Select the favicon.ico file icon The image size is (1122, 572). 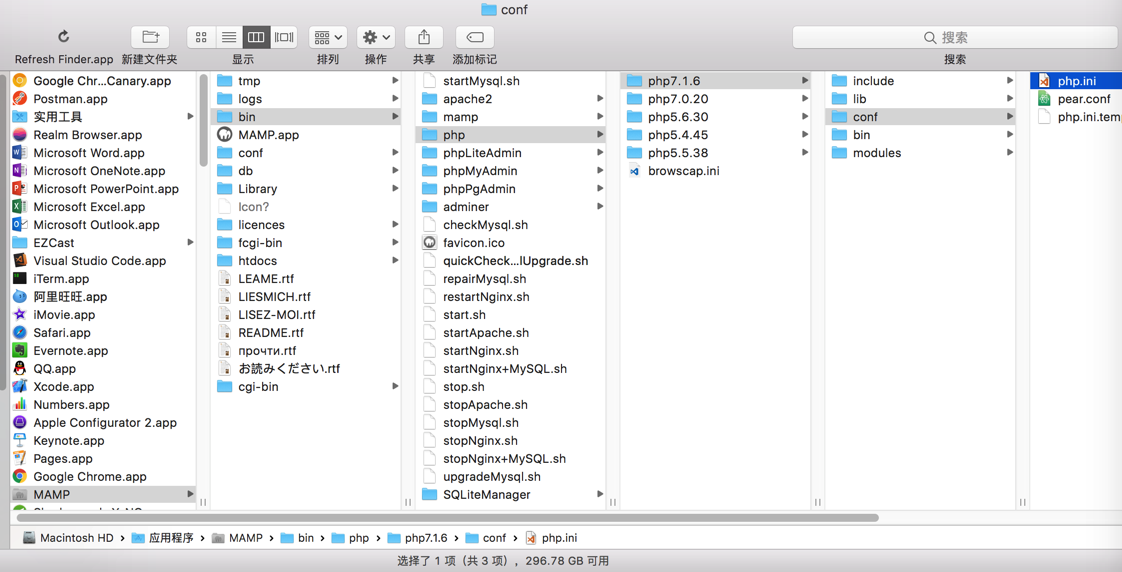(429, 243)
